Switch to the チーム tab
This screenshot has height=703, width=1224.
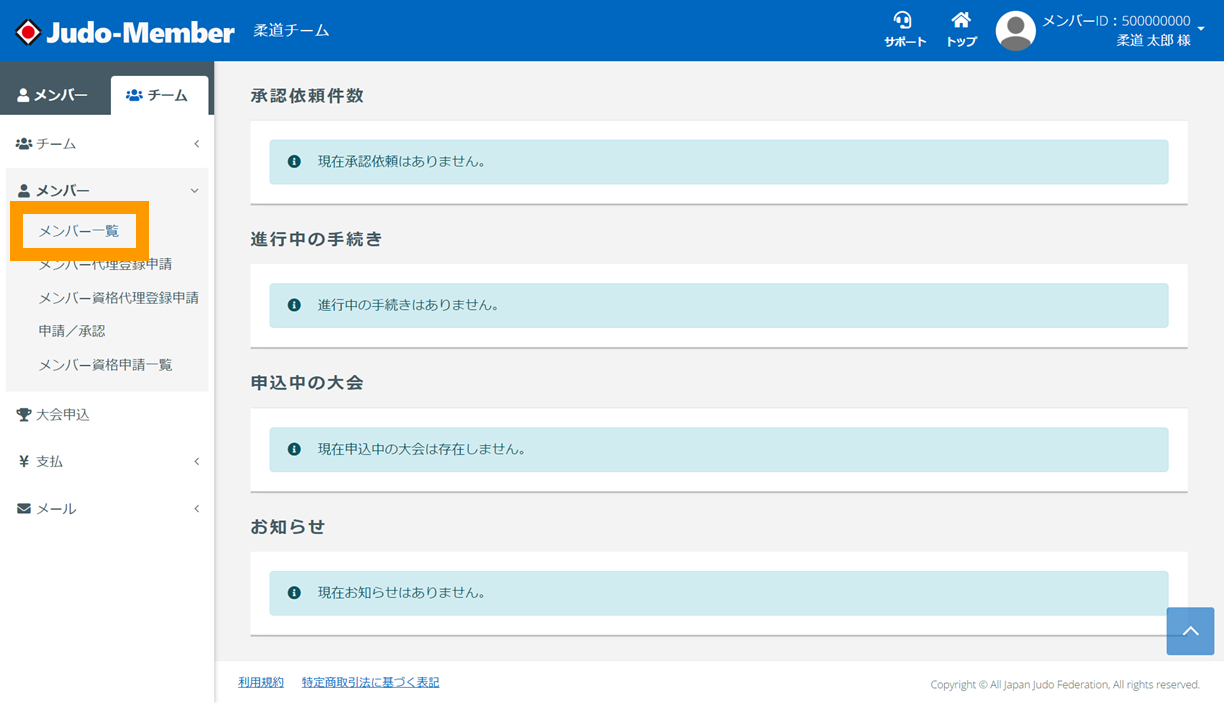pyautogui.click(x=159, y=95)
